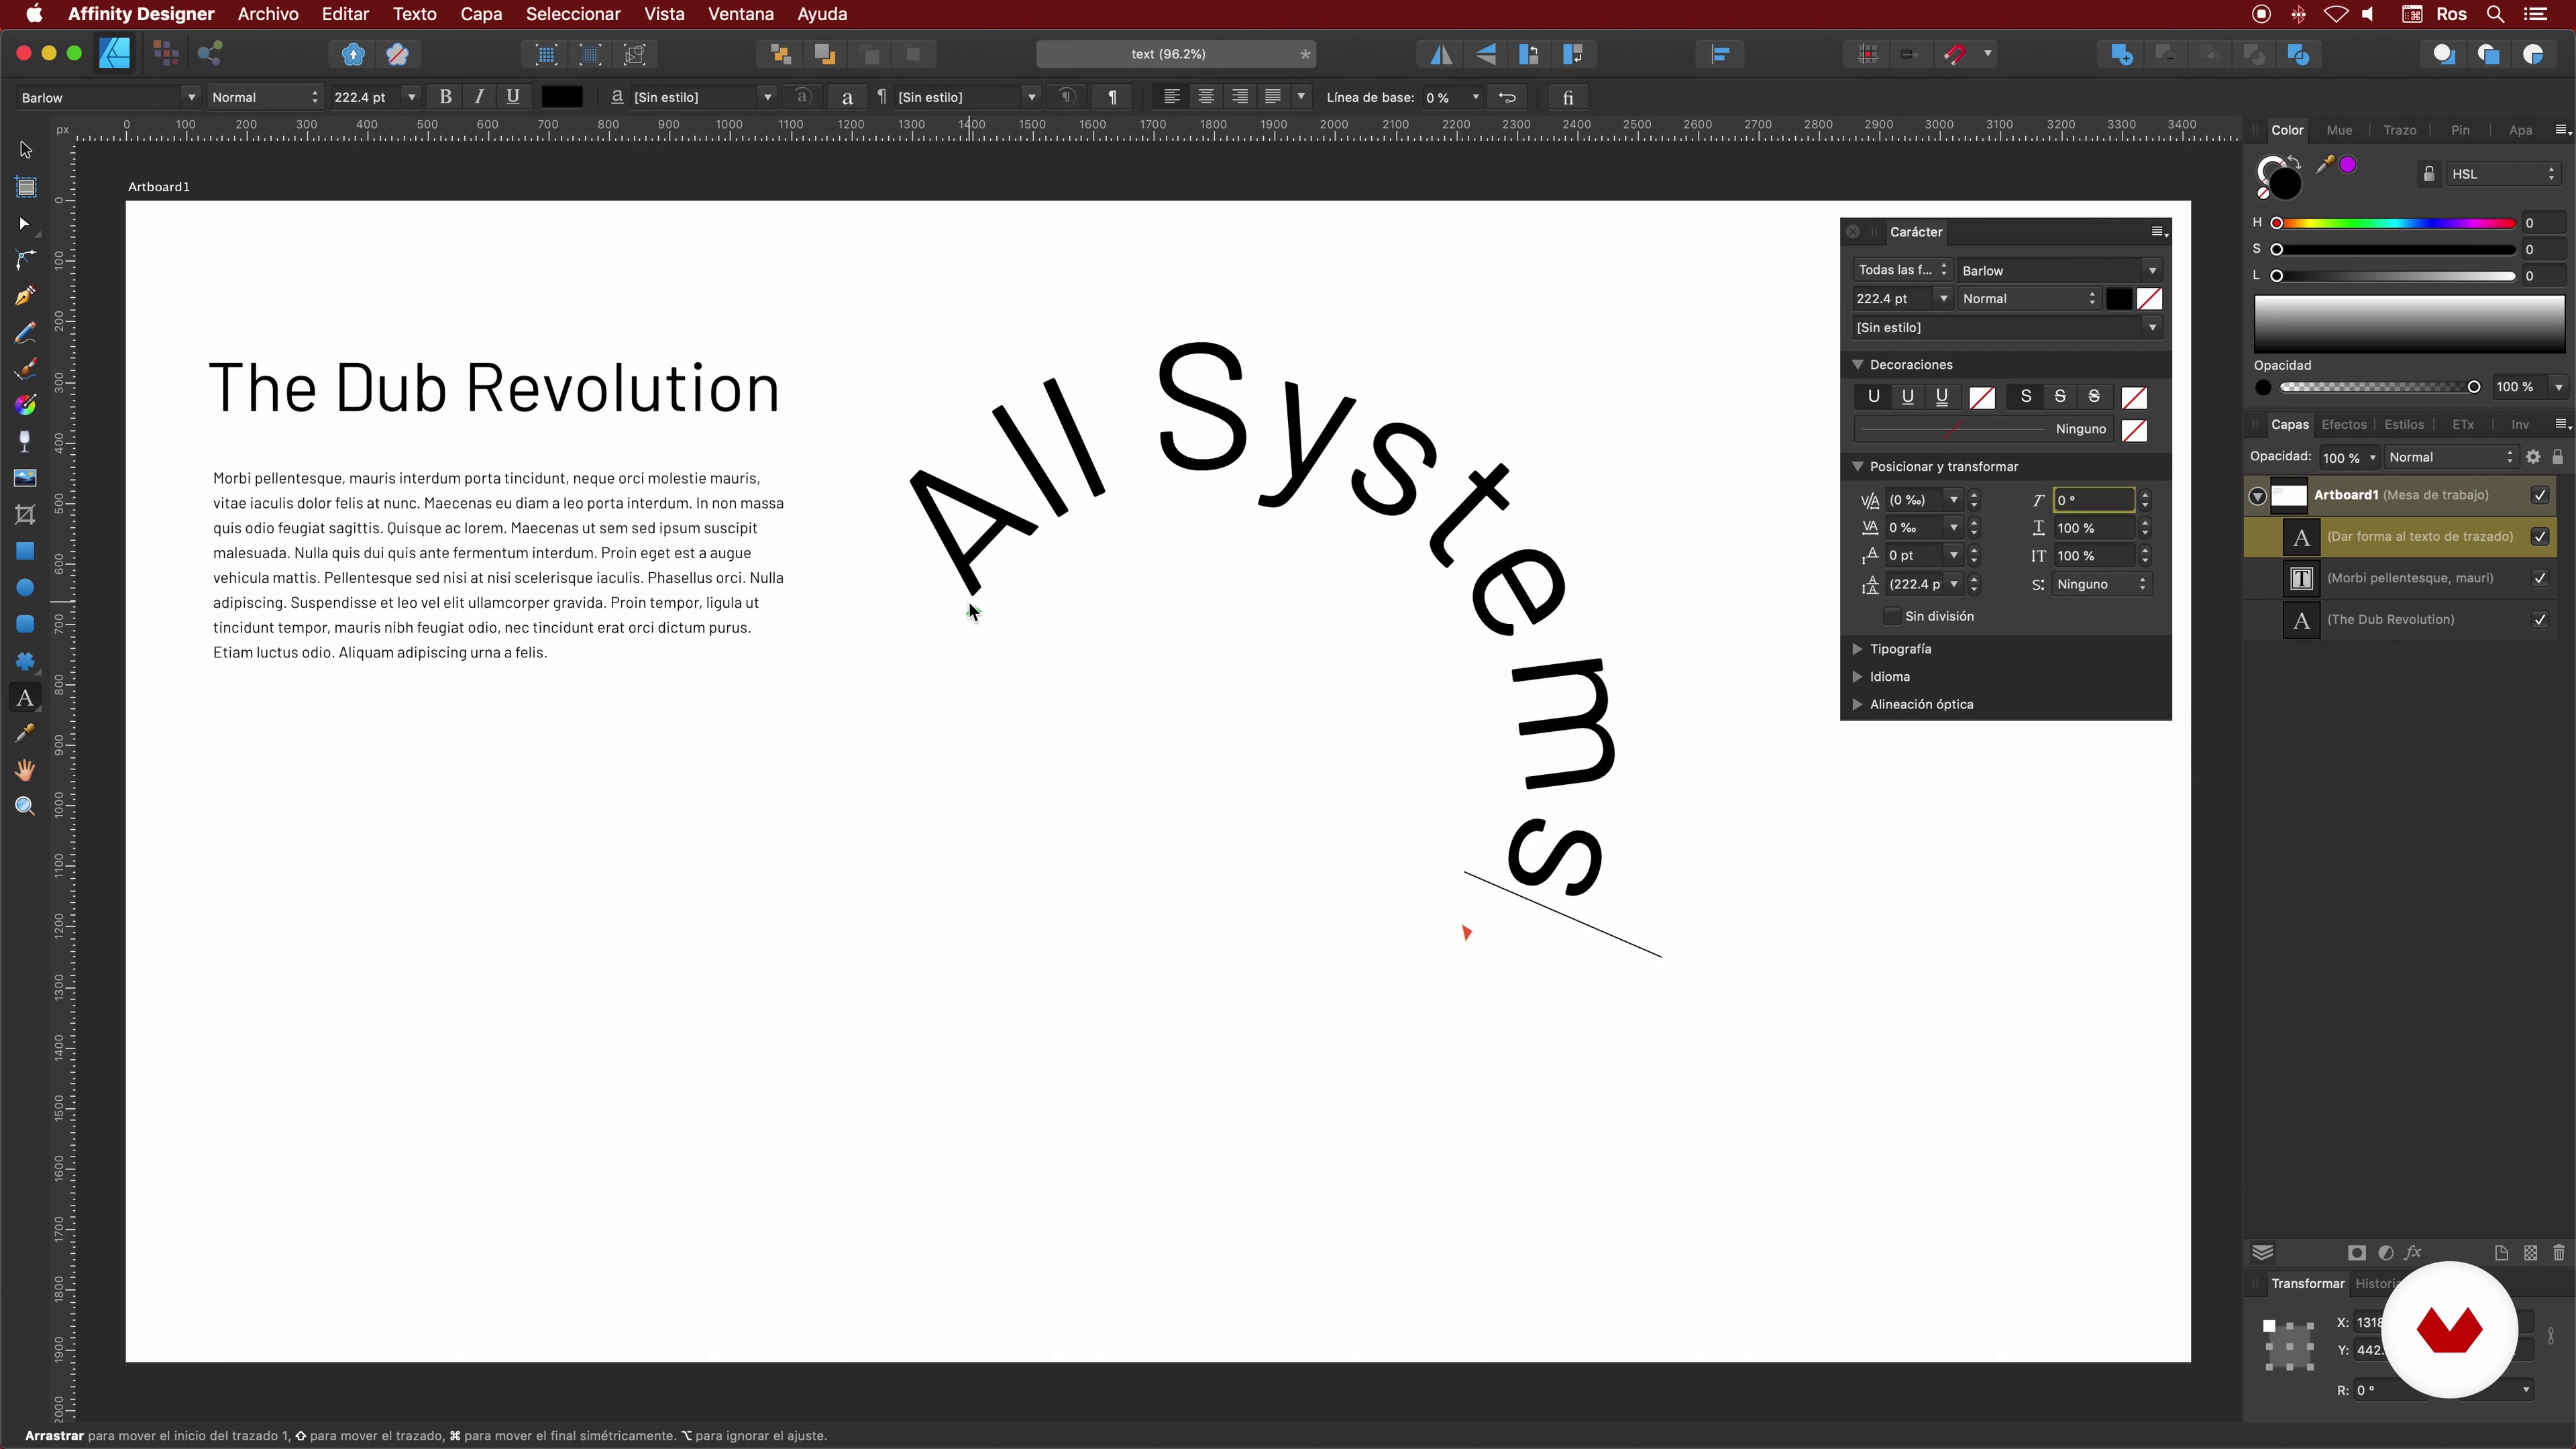
Task: Collapse the Decoraciones section
Action: click(1858, 365)
